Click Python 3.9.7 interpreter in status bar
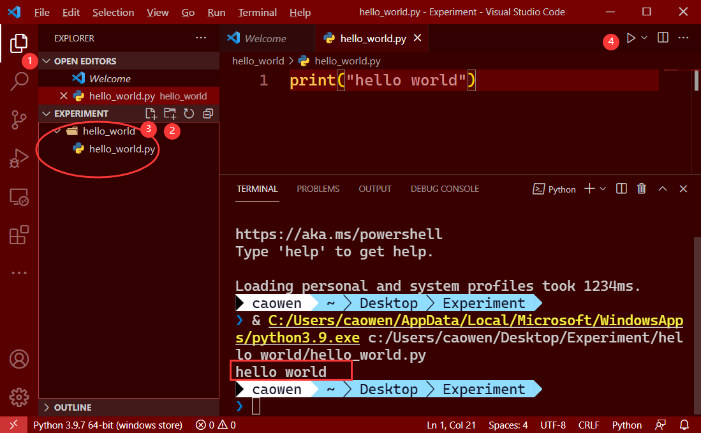 pos(108,425)
